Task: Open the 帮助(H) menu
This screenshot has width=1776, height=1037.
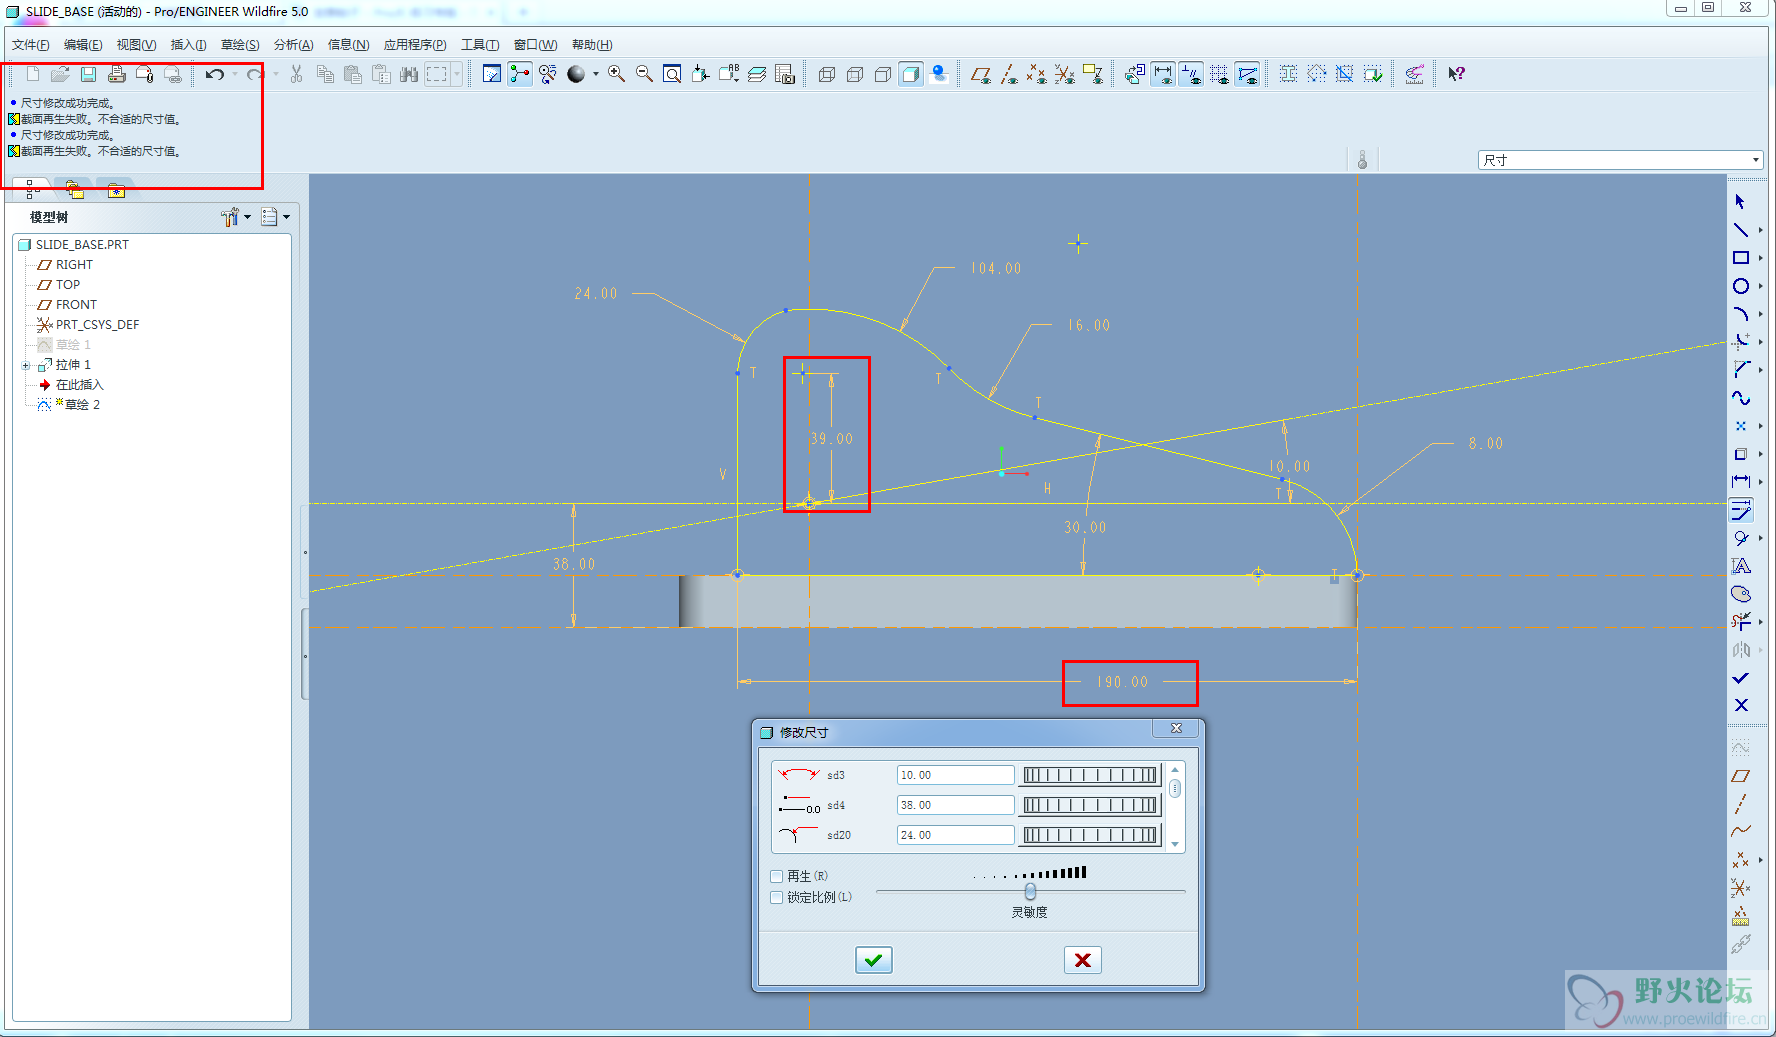Action: [592, 45]
